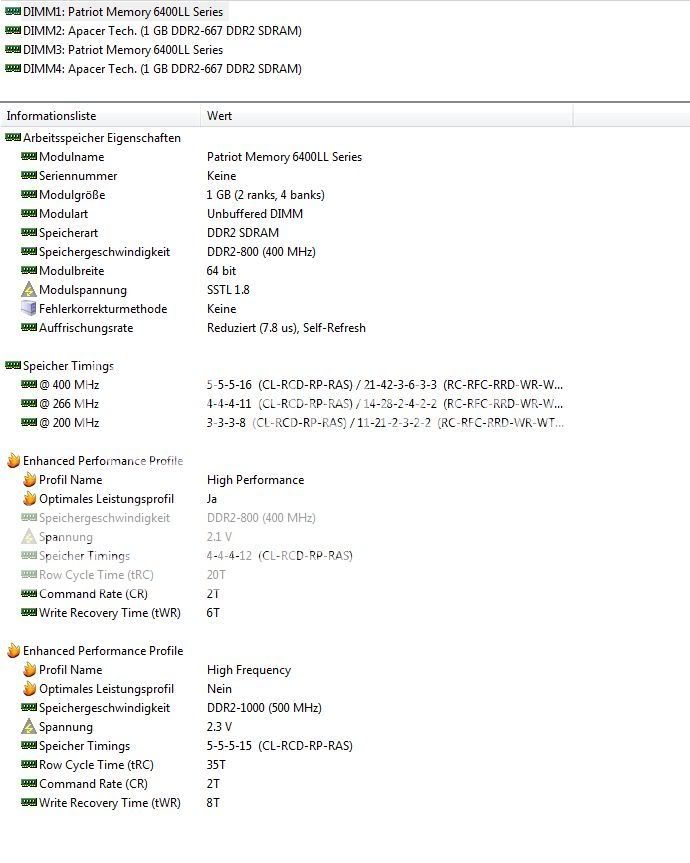This screenshot has width=690, height=863.
Task: Select the Arbeitsspeicher Eigenschaften group heading
Action: click(x=102, y=138)
